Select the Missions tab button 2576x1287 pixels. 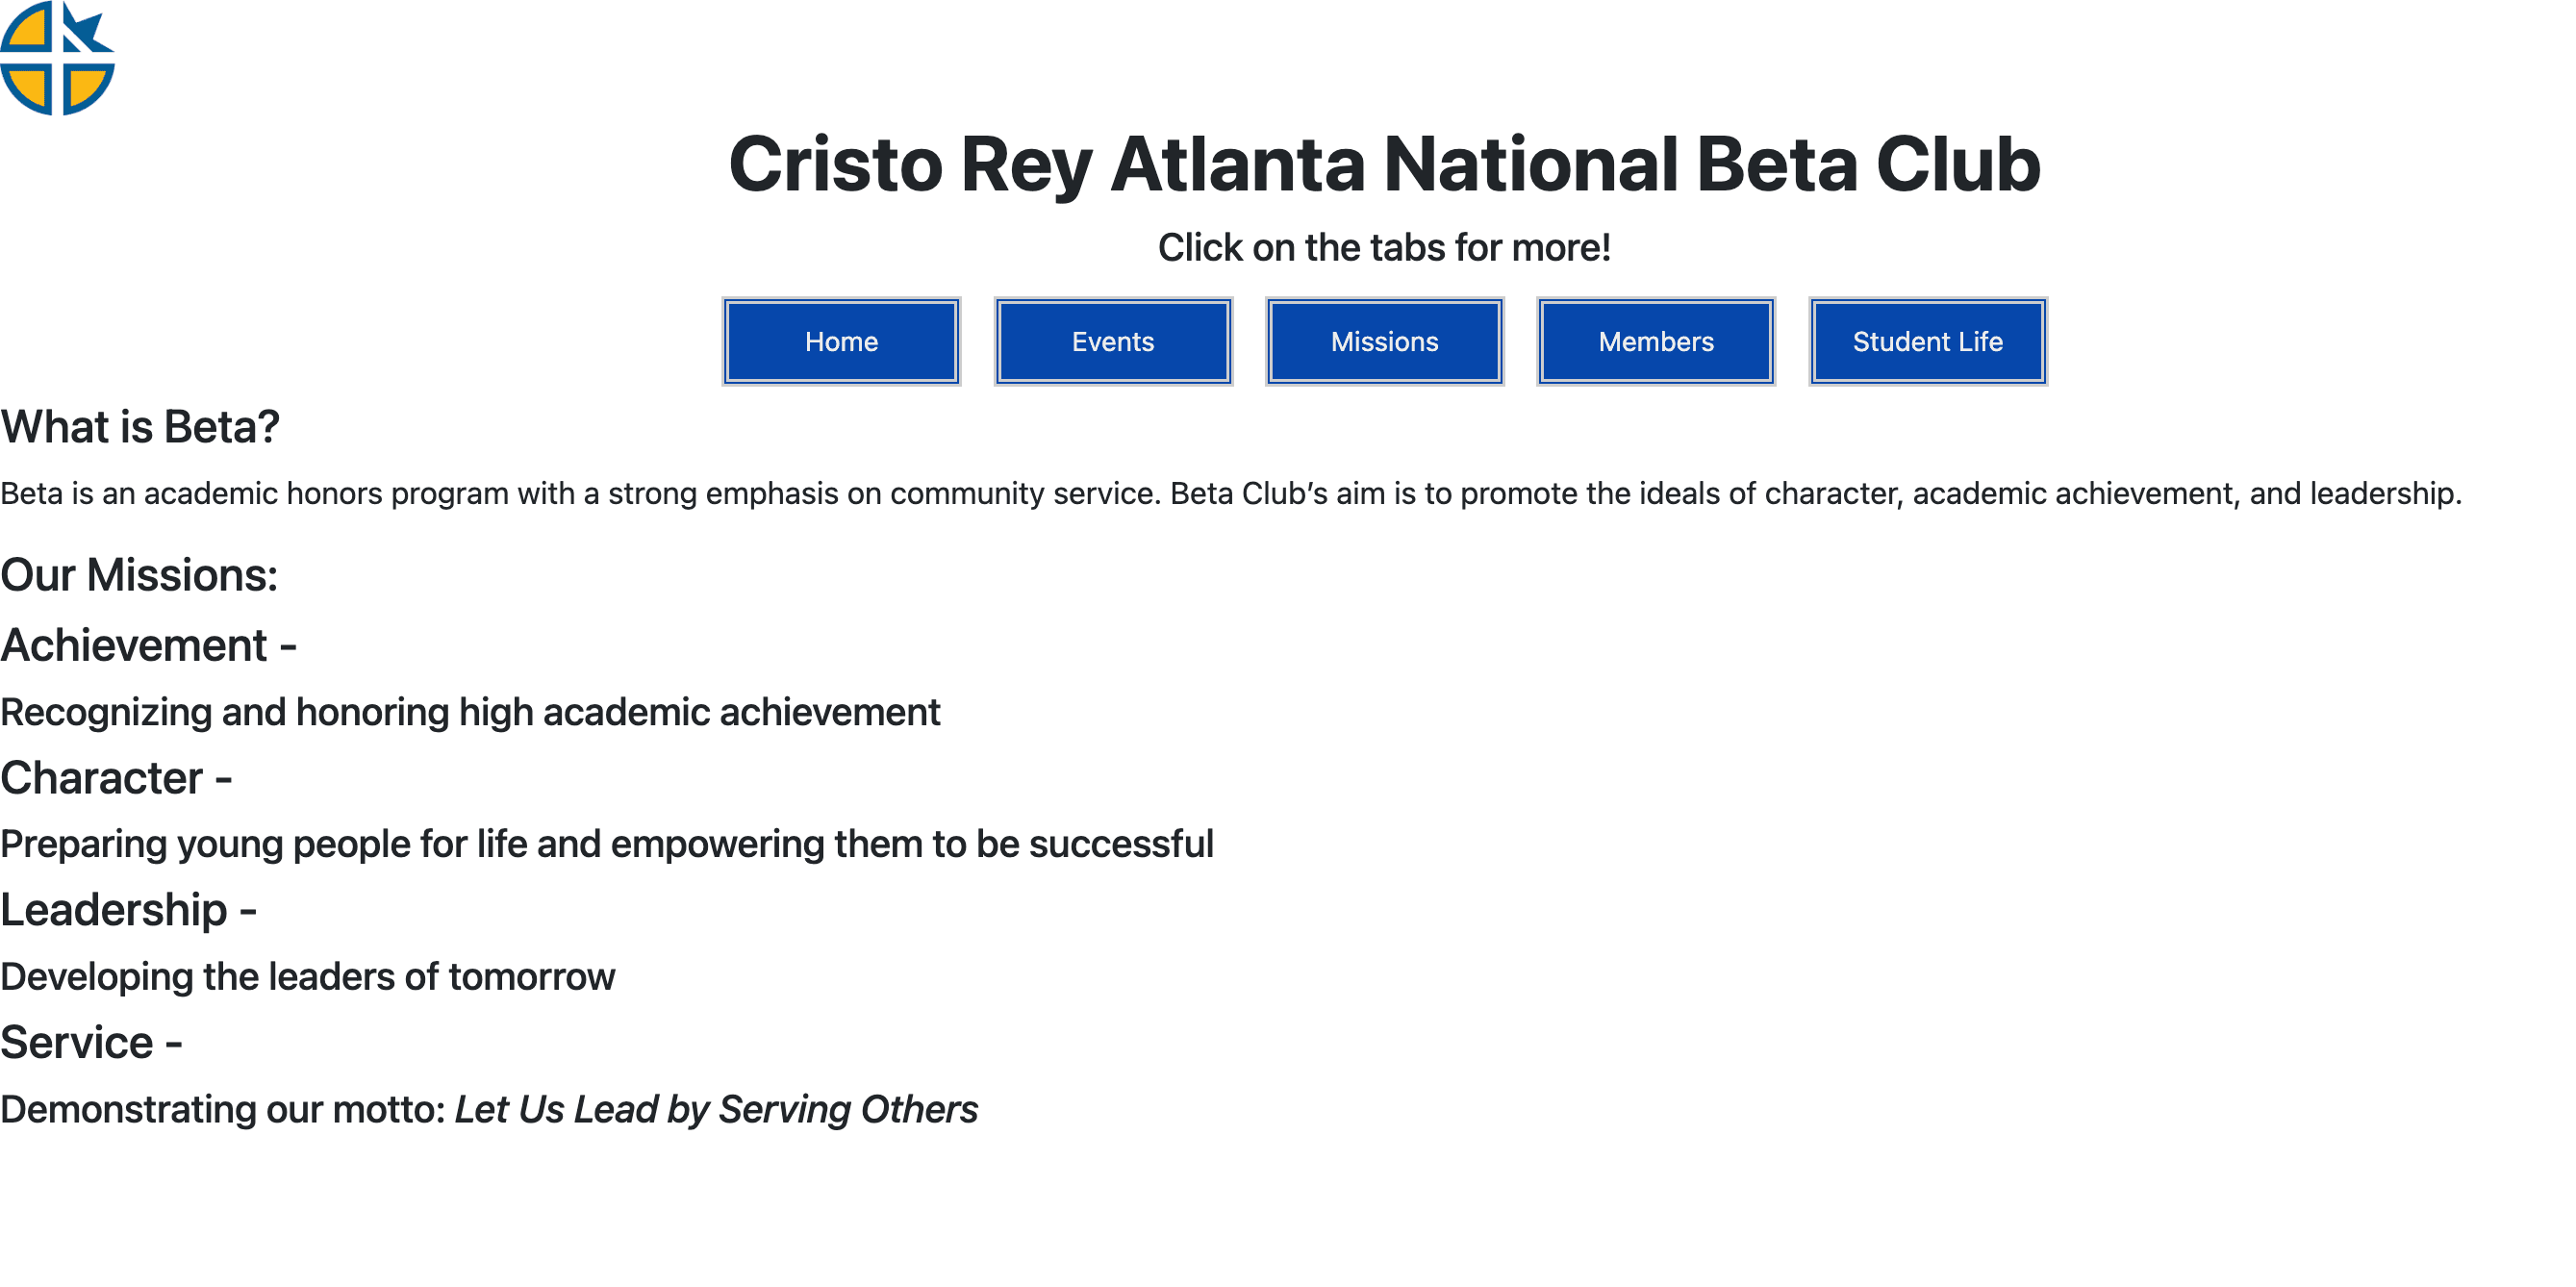pyautogui.click(x=1384, y=342)
